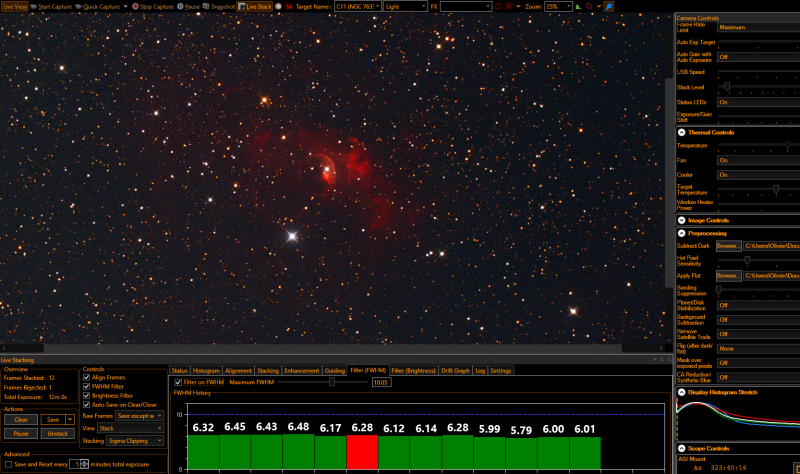
Task: Click the Clear button
Action: [21, 420]
